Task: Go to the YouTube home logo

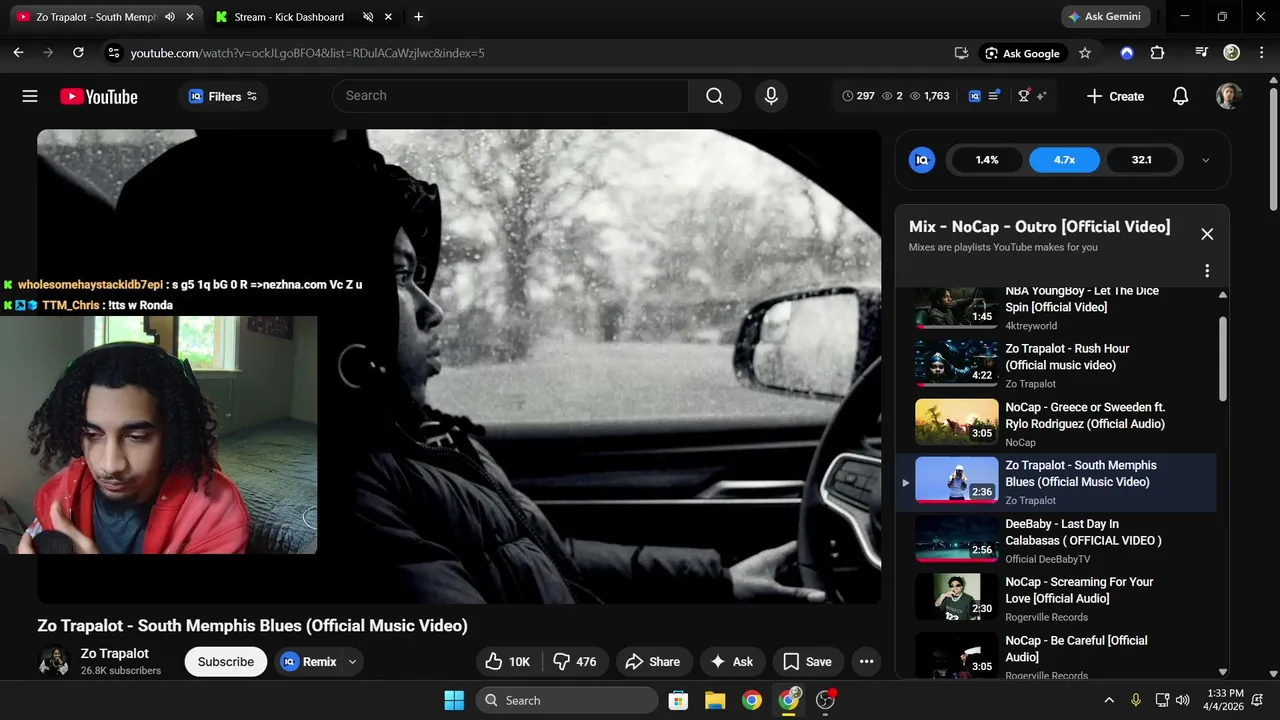Action: (98, 96)
